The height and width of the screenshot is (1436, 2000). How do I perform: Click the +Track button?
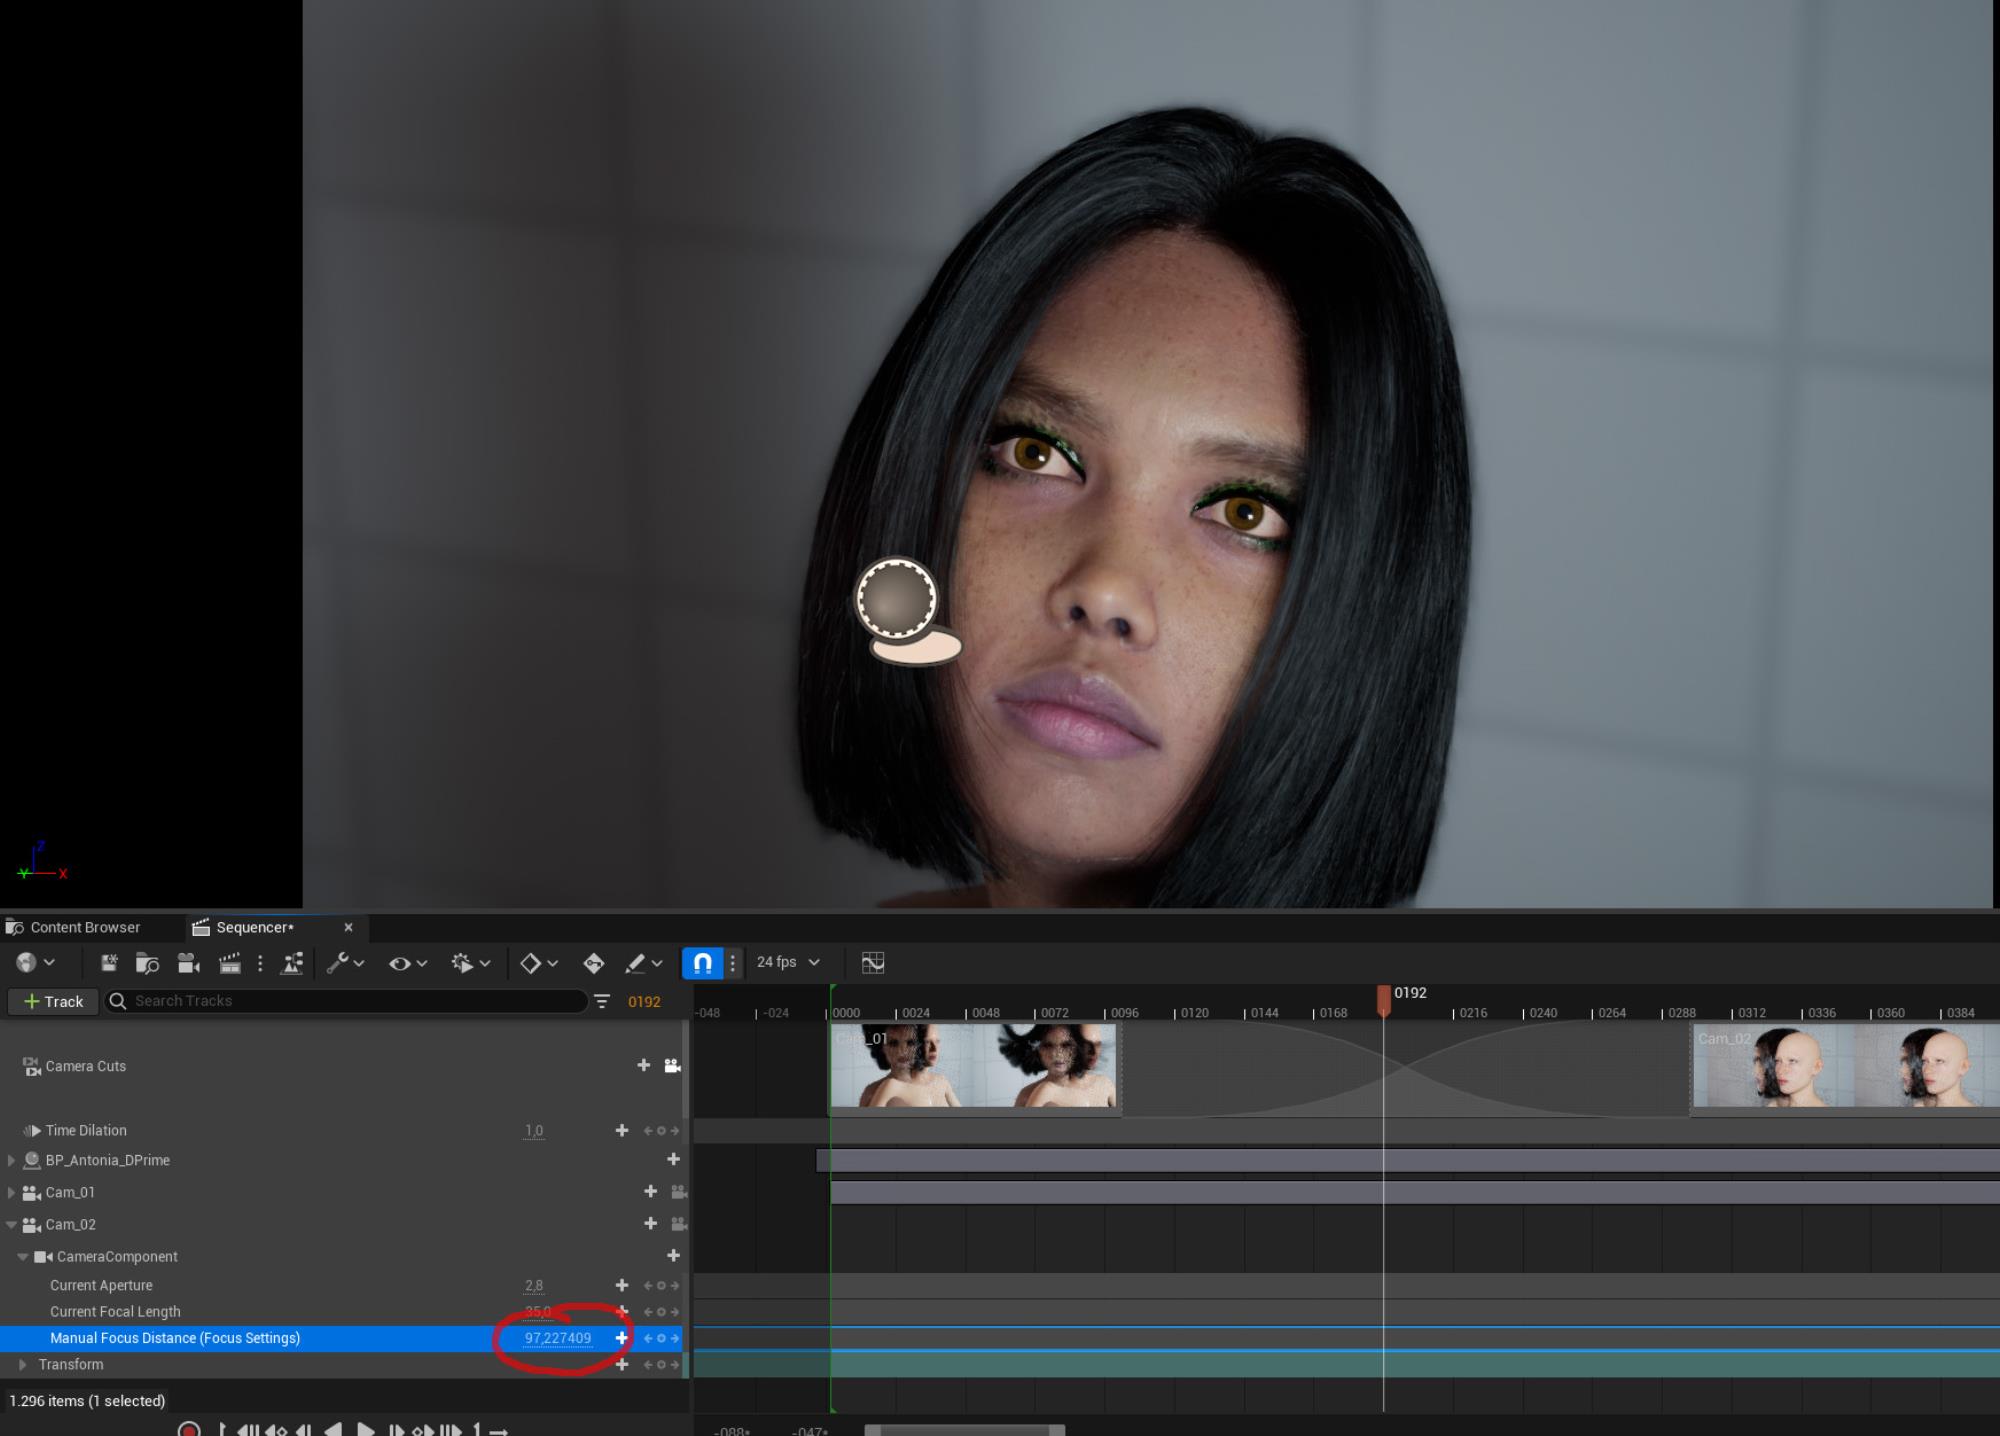pyautogui.click(x=54, y=1001)
